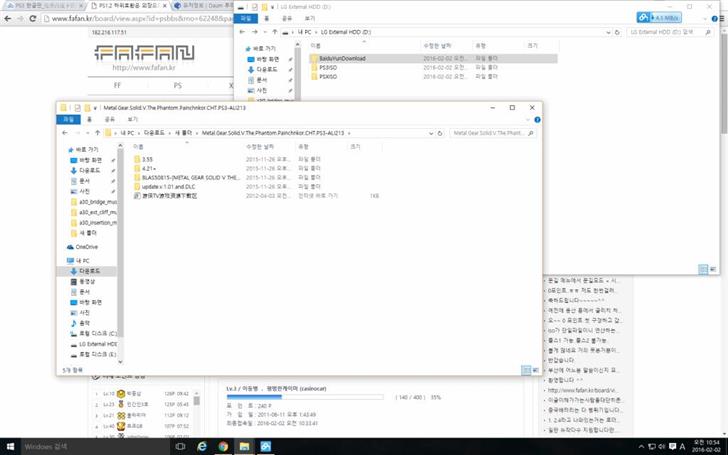
Task: Switch front window to details view layout
Action: tap(526, 370)
